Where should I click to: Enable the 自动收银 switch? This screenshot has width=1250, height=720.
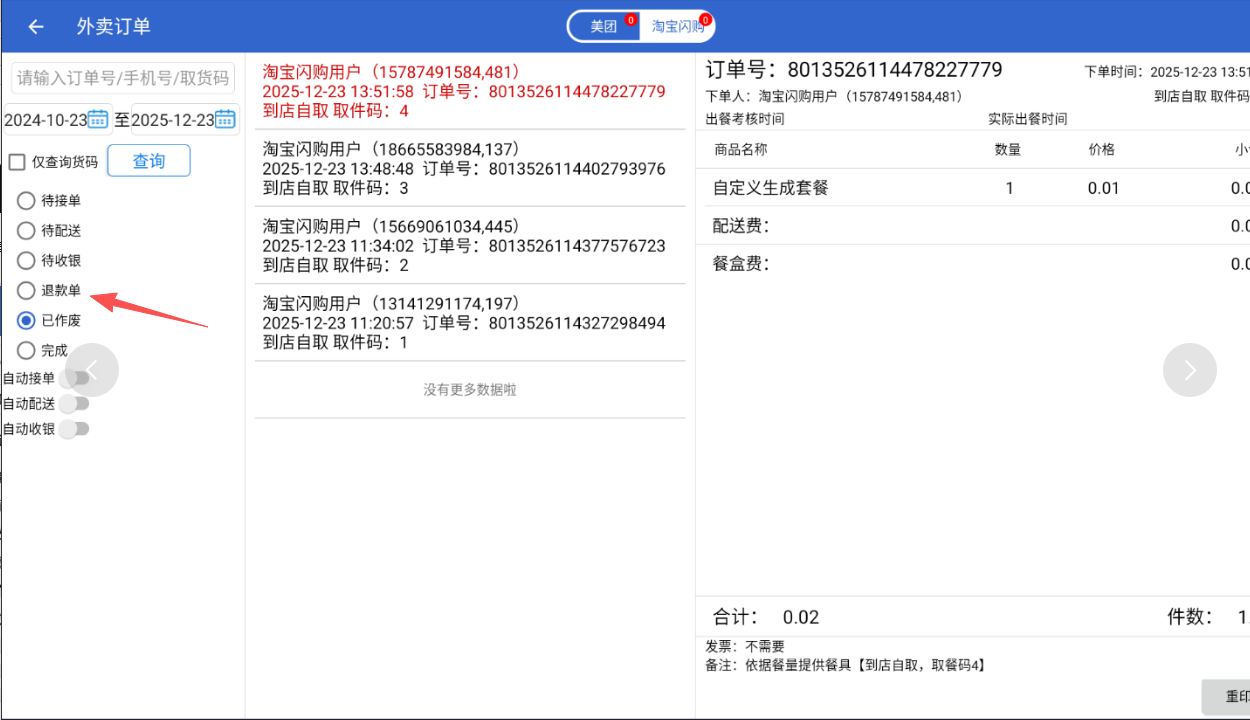(75, 429)
